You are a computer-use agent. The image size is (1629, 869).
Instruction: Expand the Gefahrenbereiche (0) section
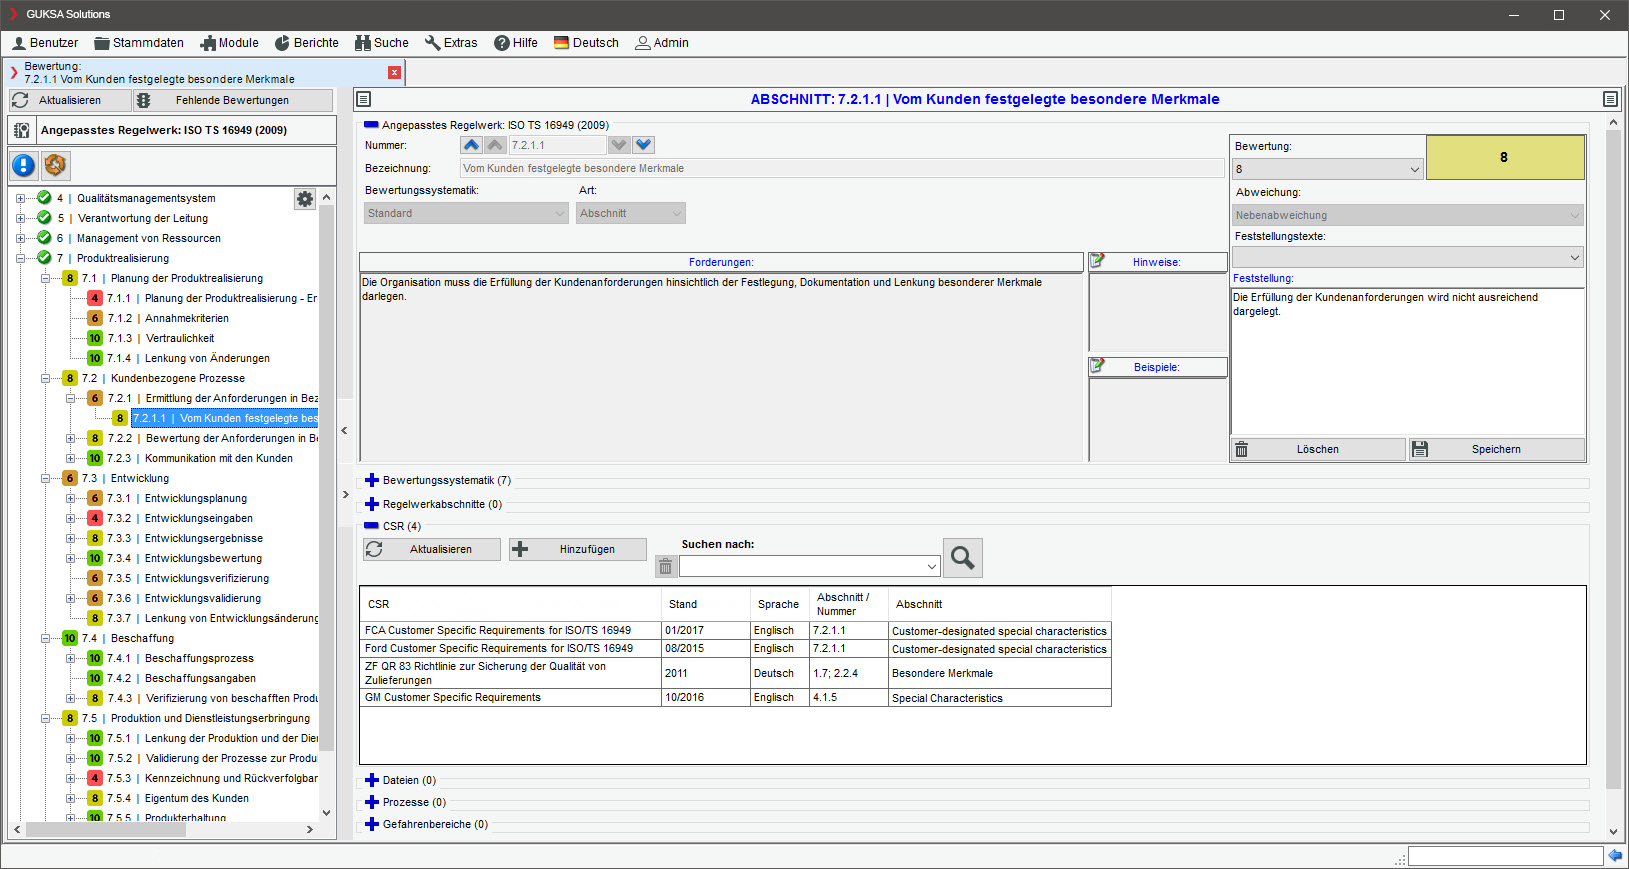click(372, 824)
